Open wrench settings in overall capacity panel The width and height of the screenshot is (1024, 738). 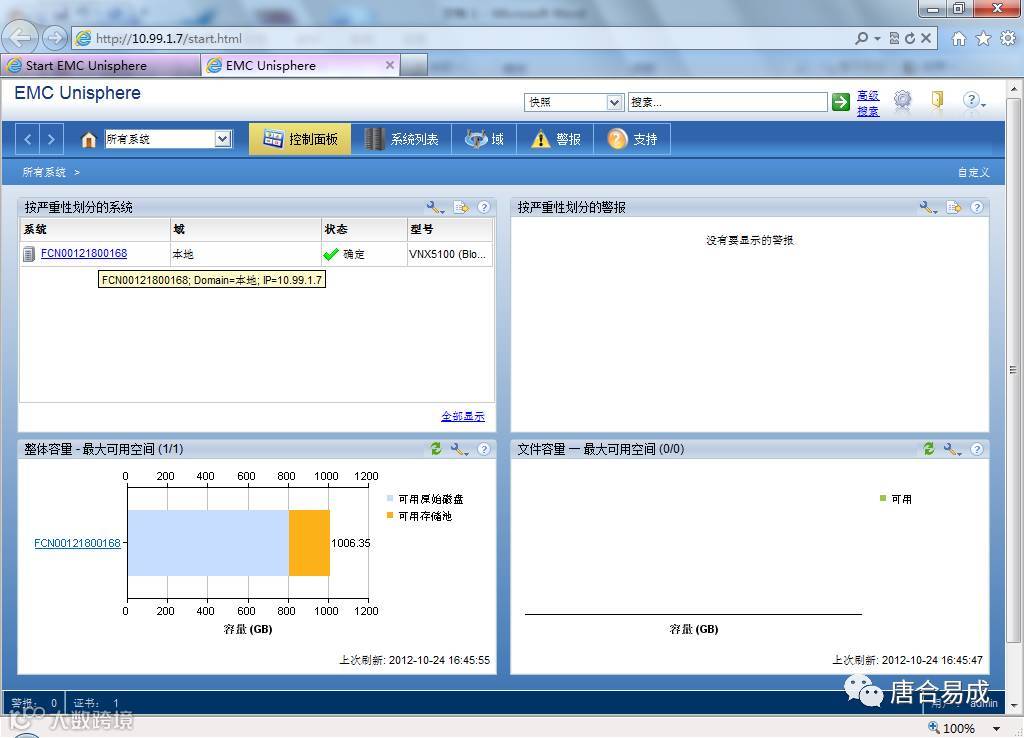click(x=459, y=449)
